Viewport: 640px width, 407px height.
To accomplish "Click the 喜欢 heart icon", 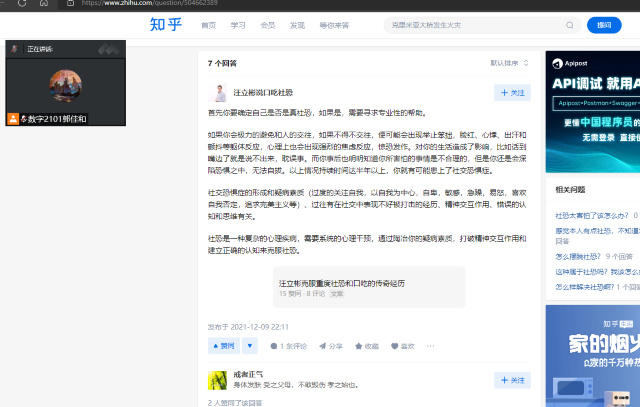I will tap(402, 346).
